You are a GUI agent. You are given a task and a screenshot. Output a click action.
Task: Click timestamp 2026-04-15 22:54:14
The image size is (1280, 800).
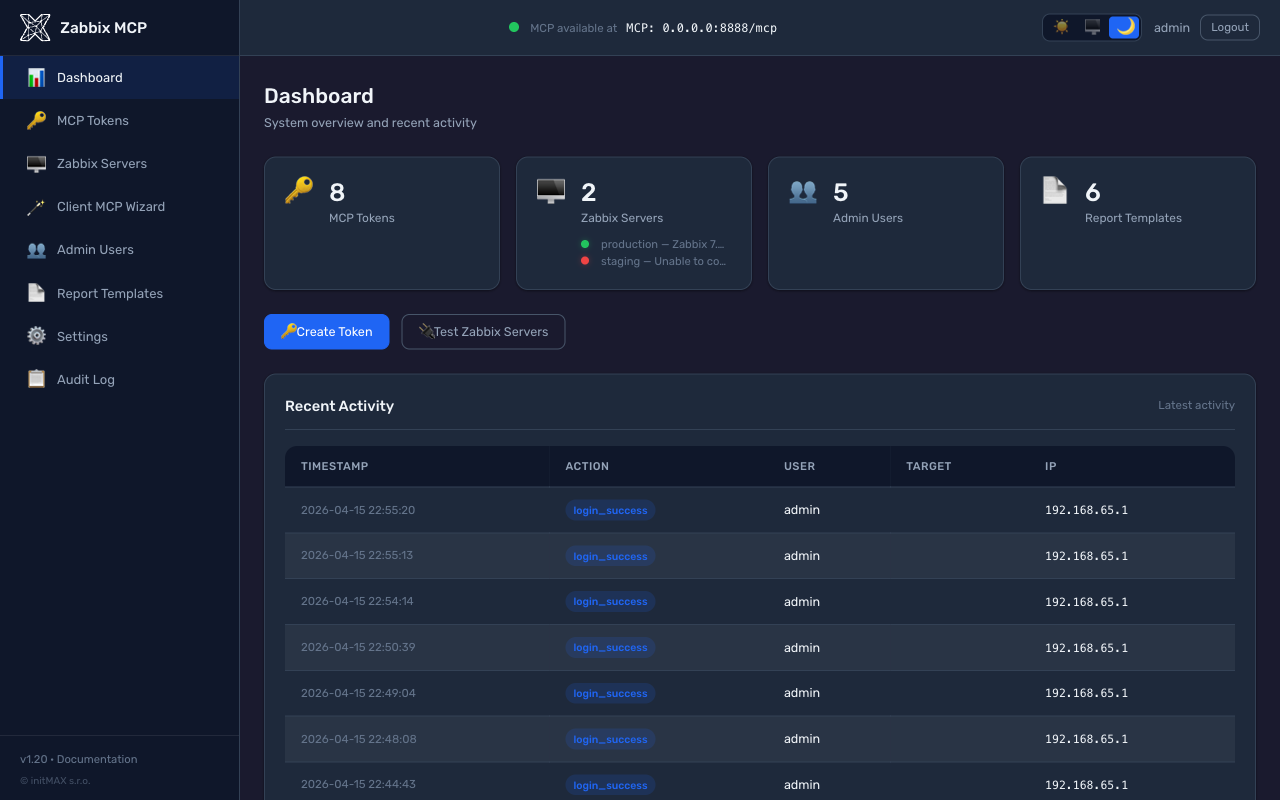point(357,601)
